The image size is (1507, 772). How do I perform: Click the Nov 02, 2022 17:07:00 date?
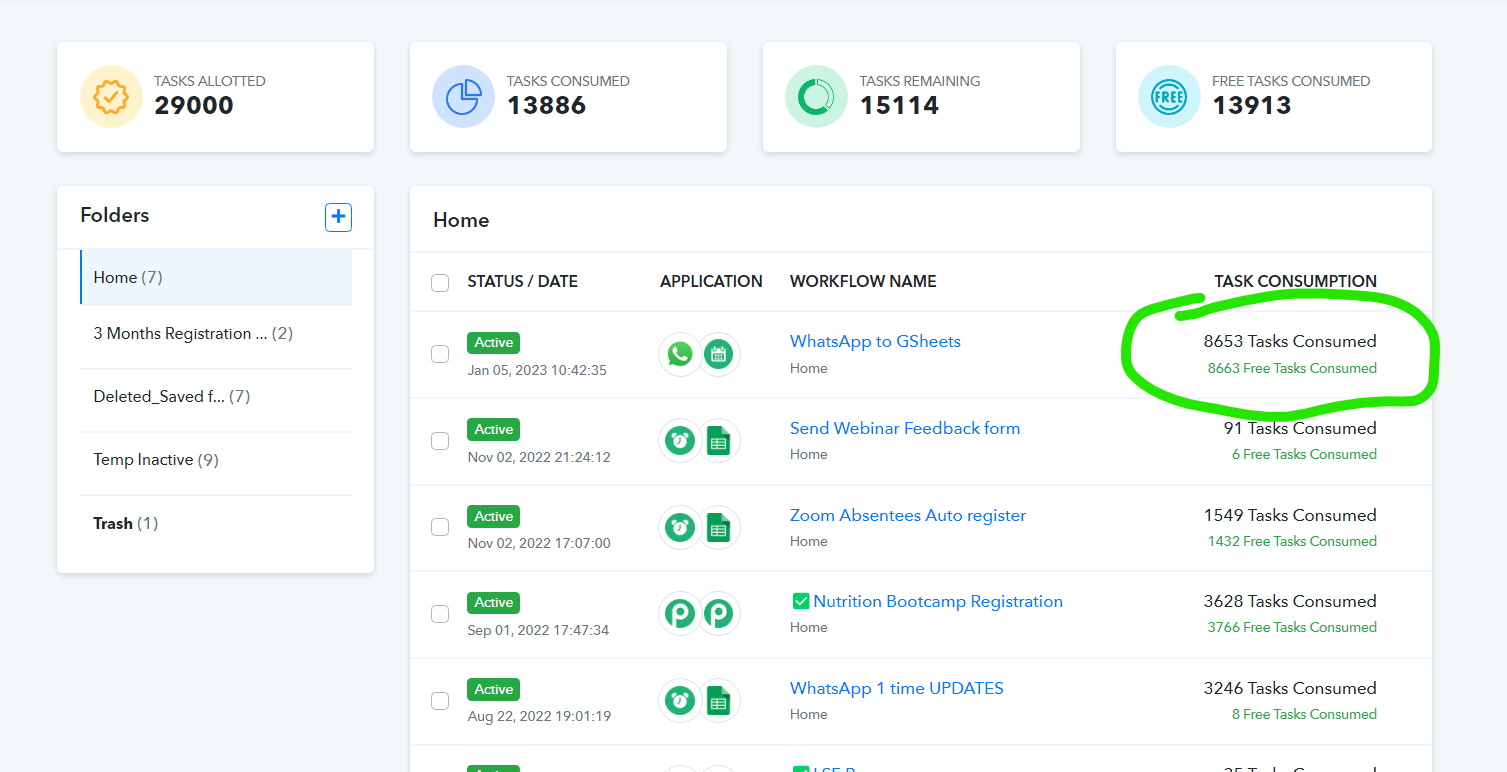coord(539,543)
